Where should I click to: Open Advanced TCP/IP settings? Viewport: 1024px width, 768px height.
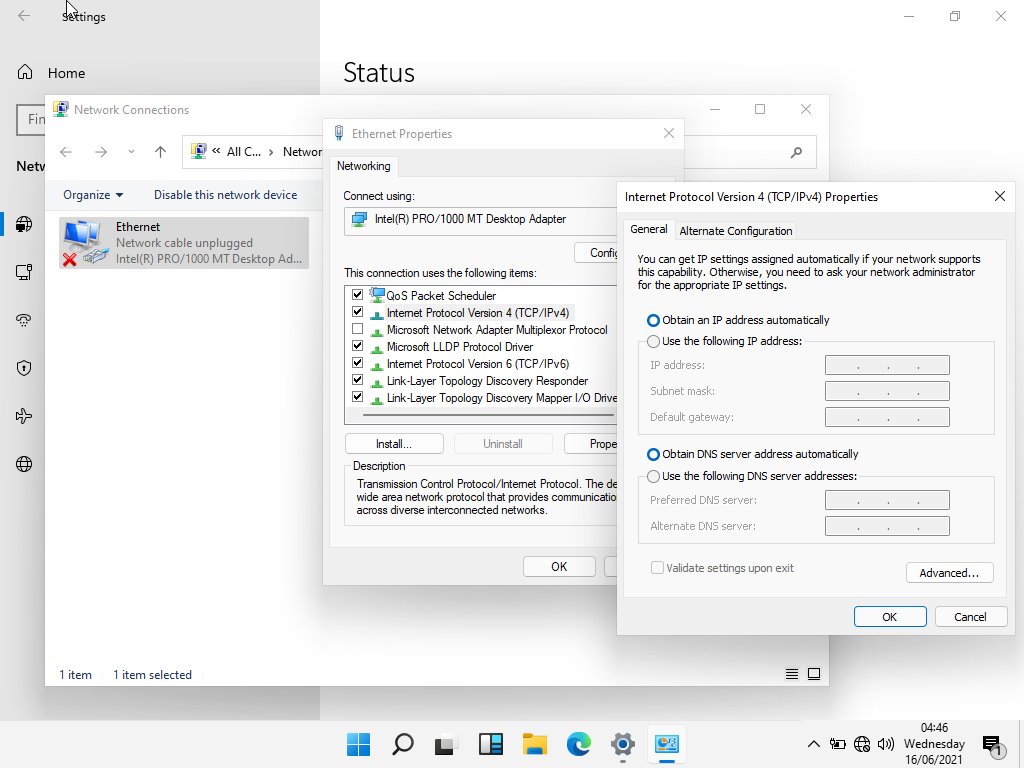(x=950, y=573)
